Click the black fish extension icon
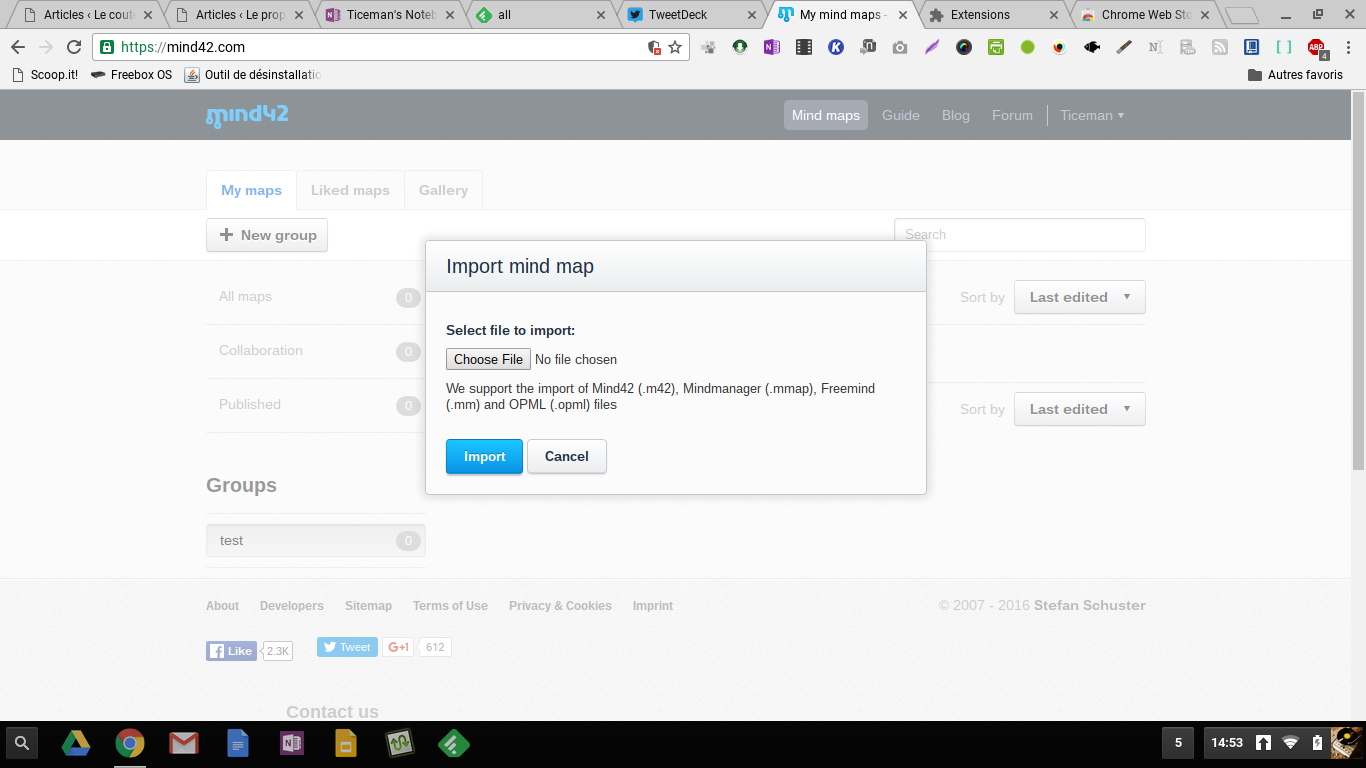The image size is (1366, 768). 1091,47
